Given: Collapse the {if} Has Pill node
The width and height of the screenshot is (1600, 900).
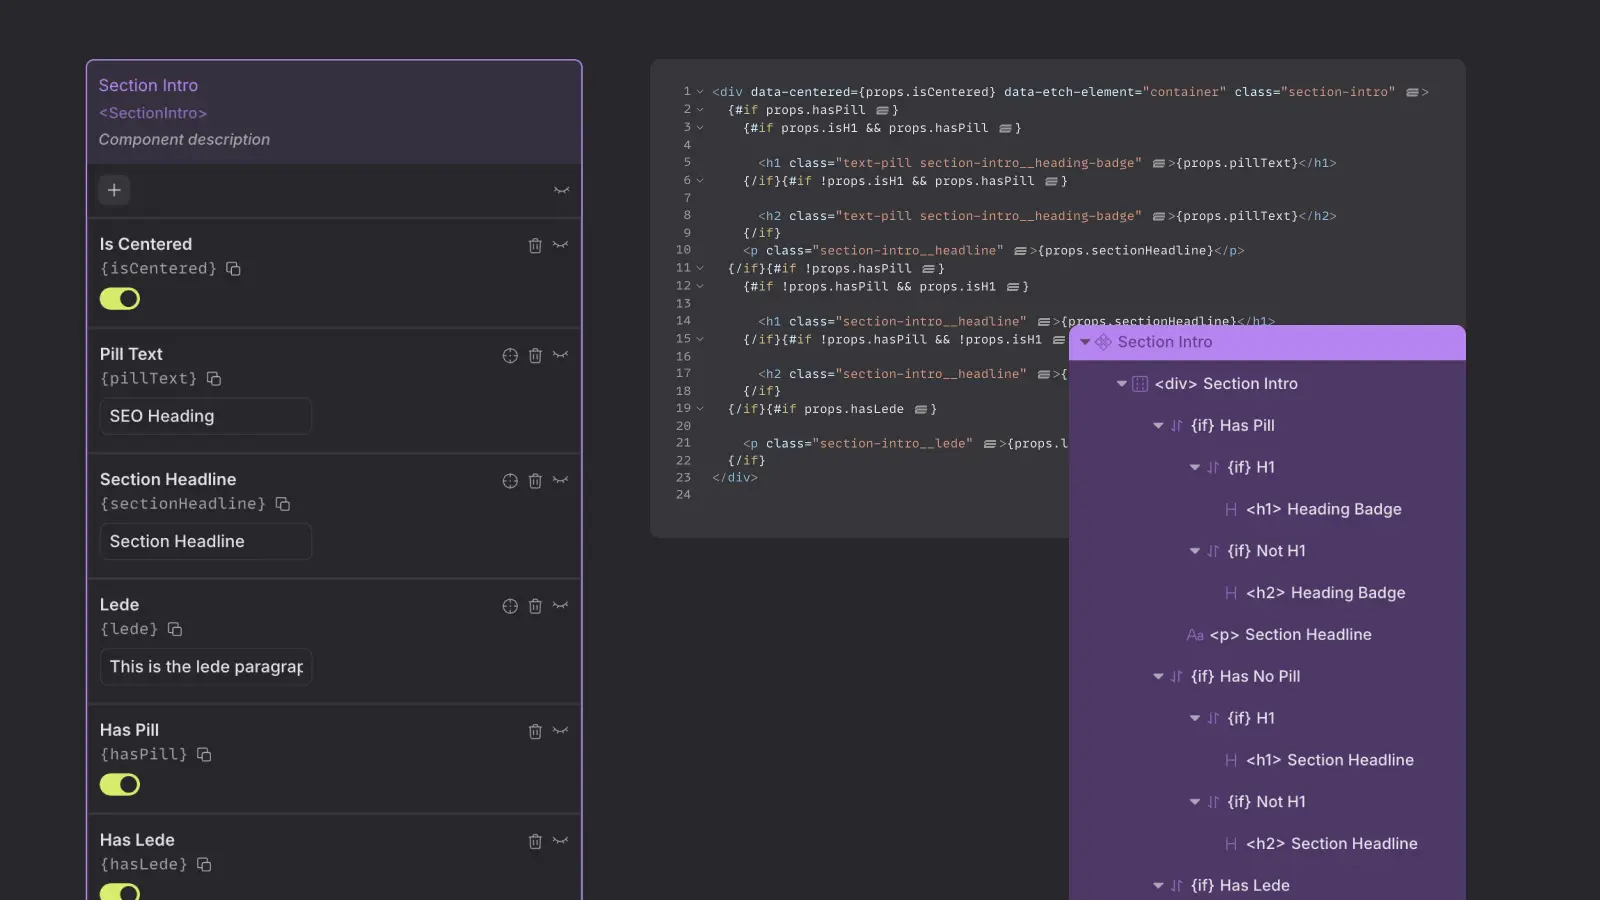Looking at the screenshot, I should coord(1158,426).
